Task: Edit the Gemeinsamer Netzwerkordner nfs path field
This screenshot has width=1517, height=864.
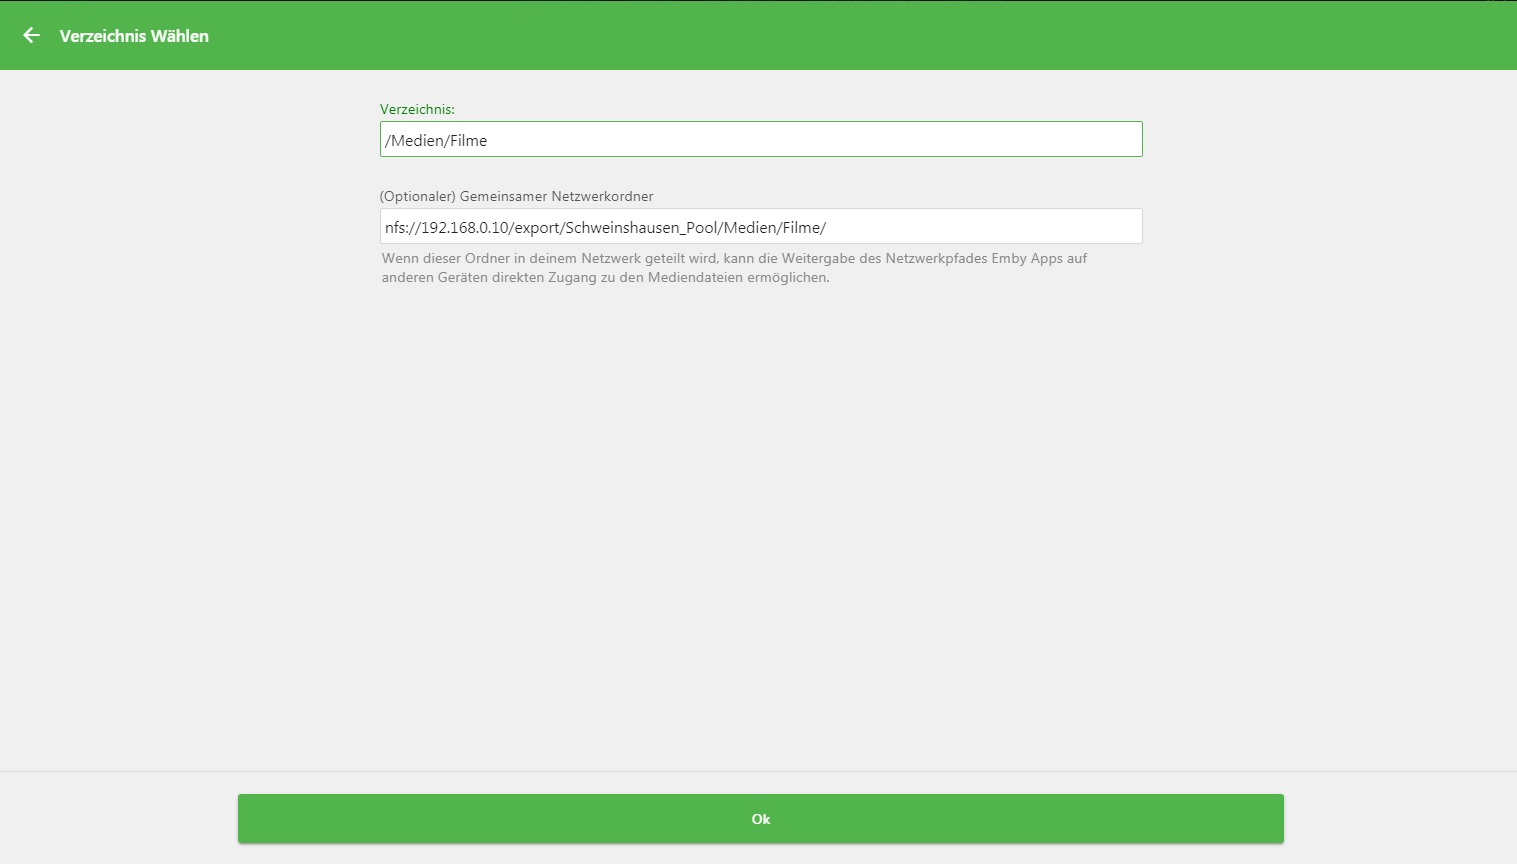Action: point(761,226)
